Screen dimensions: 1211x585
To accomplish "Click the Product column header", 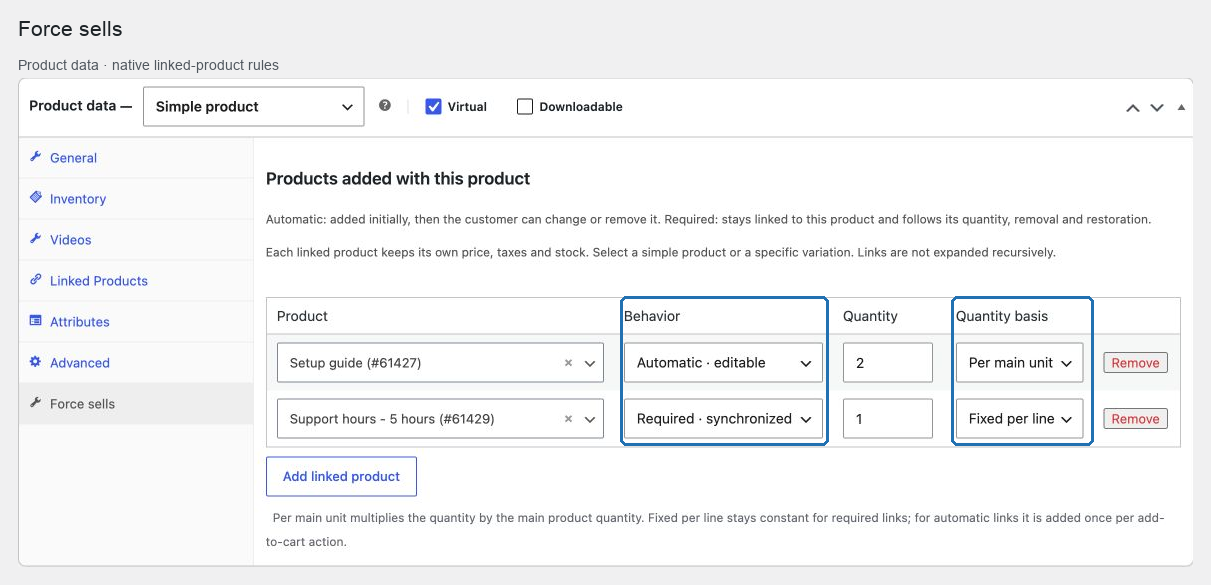I will tap(302, 316).
